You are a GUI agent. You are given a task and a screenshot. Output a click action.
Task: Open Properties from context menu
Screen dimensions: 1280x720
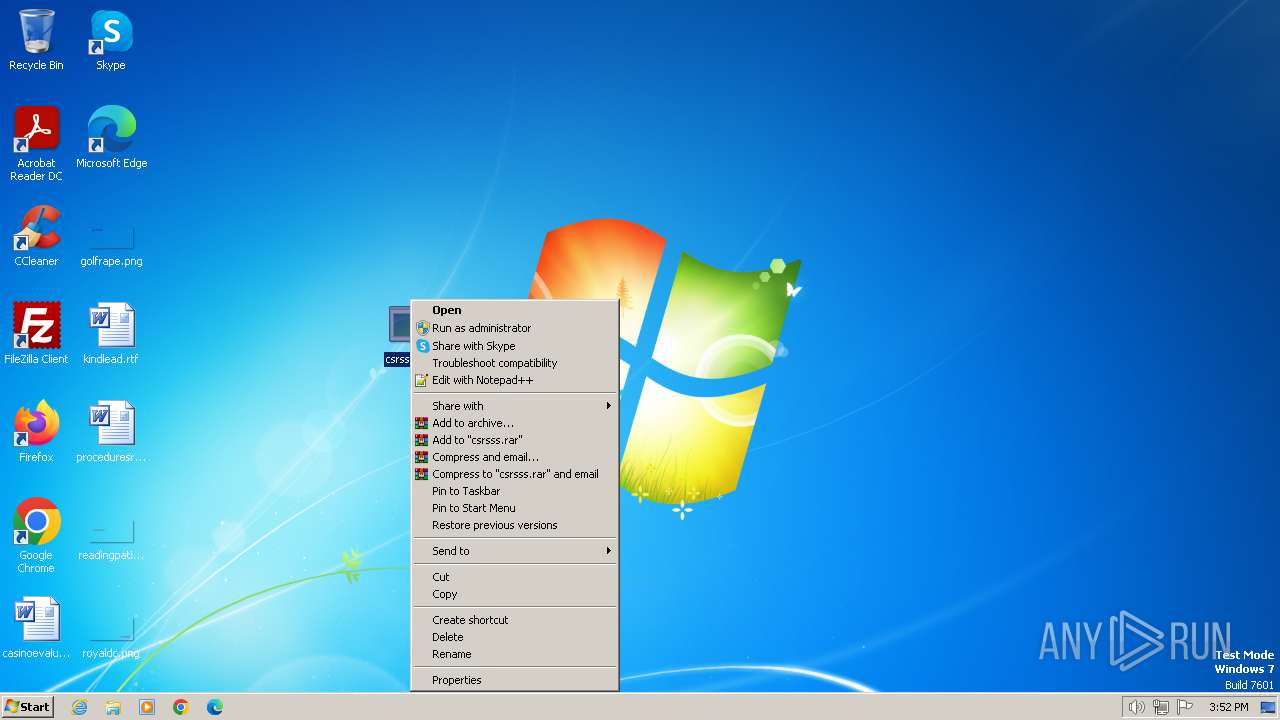coord(514,680)
